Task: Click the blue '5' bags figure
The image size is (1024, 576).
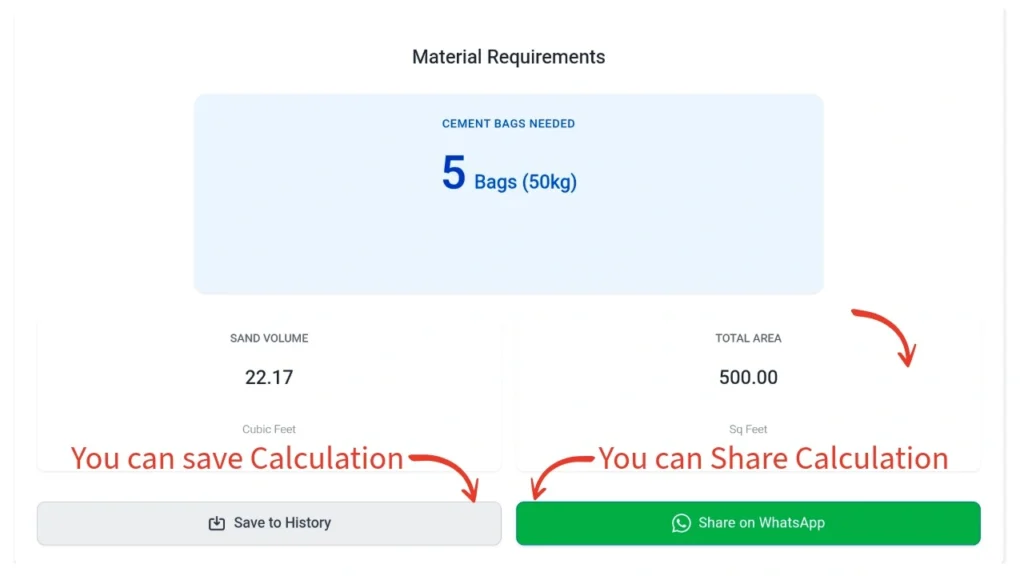Action: click(452, 172)
